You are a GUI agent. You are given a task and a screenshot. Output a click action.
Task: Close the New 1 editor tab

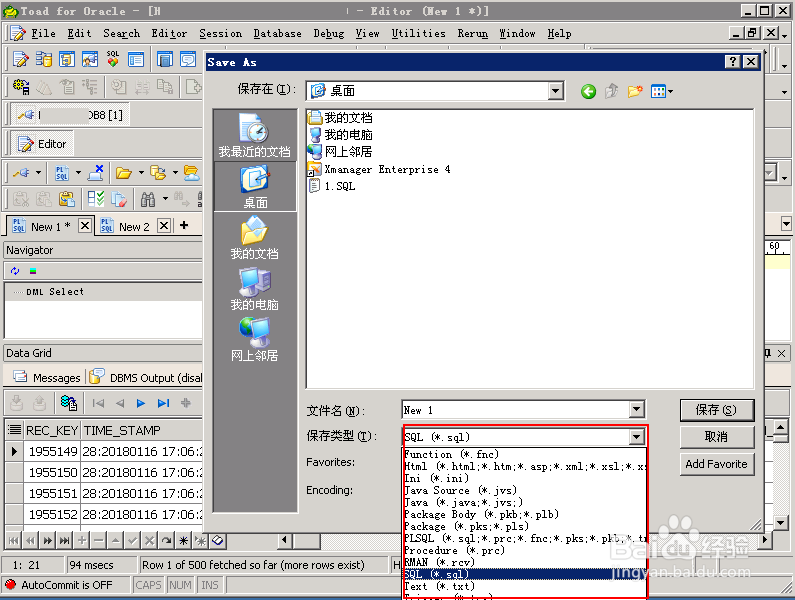pos(85,225)
